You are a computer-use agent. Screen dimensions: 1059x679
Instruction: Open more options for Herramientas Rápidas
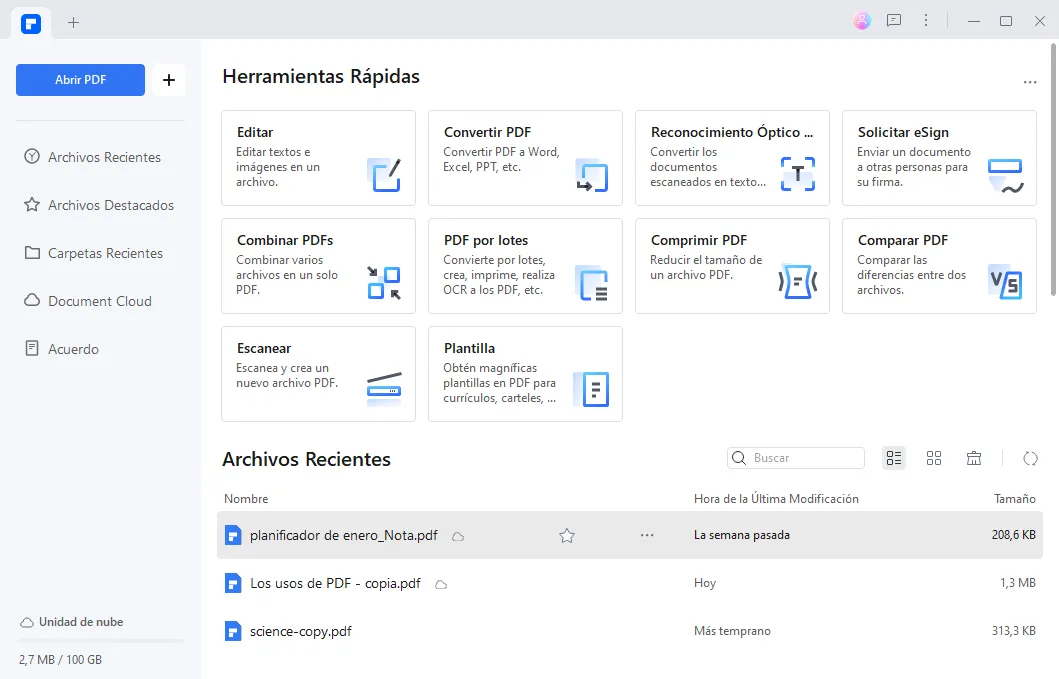pos(1030,82)
